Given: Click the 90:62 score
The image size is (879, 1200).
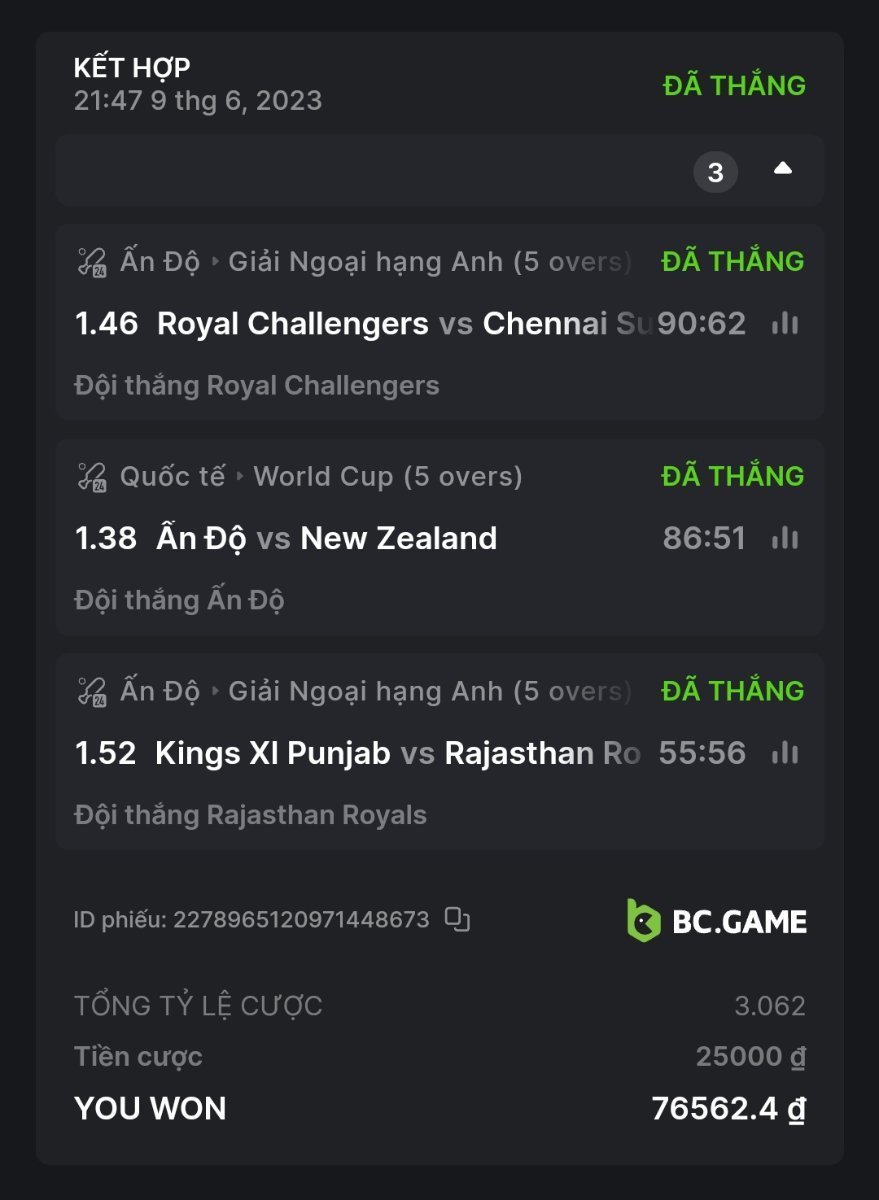Looking at the screenshot, I should (703, 324).
